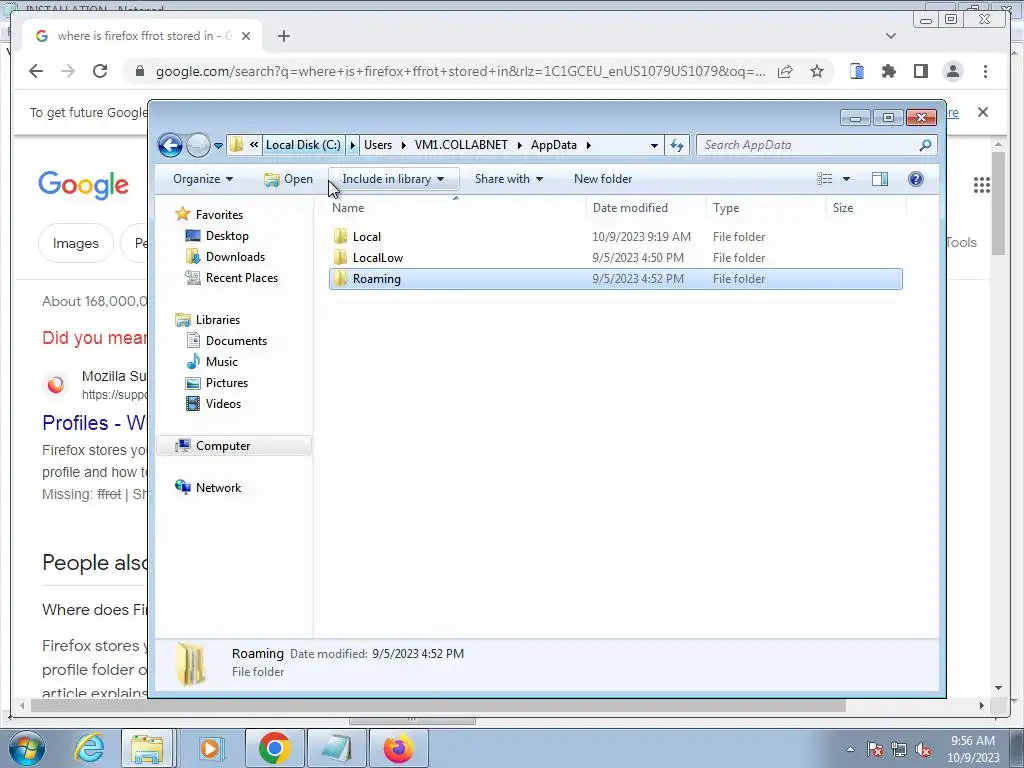Share this page icon in Chrome

pyautogui.click(x=785, y=71)
